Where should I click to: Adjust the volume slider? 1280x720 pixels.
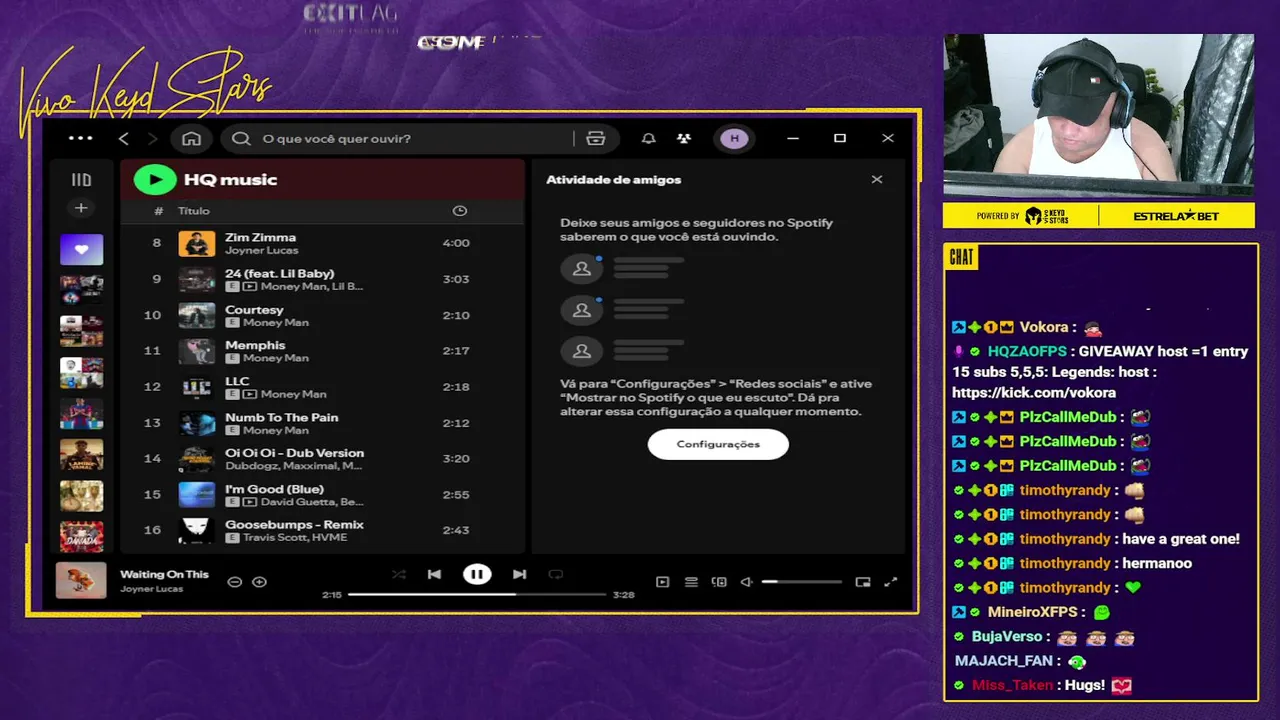(802, 581)
